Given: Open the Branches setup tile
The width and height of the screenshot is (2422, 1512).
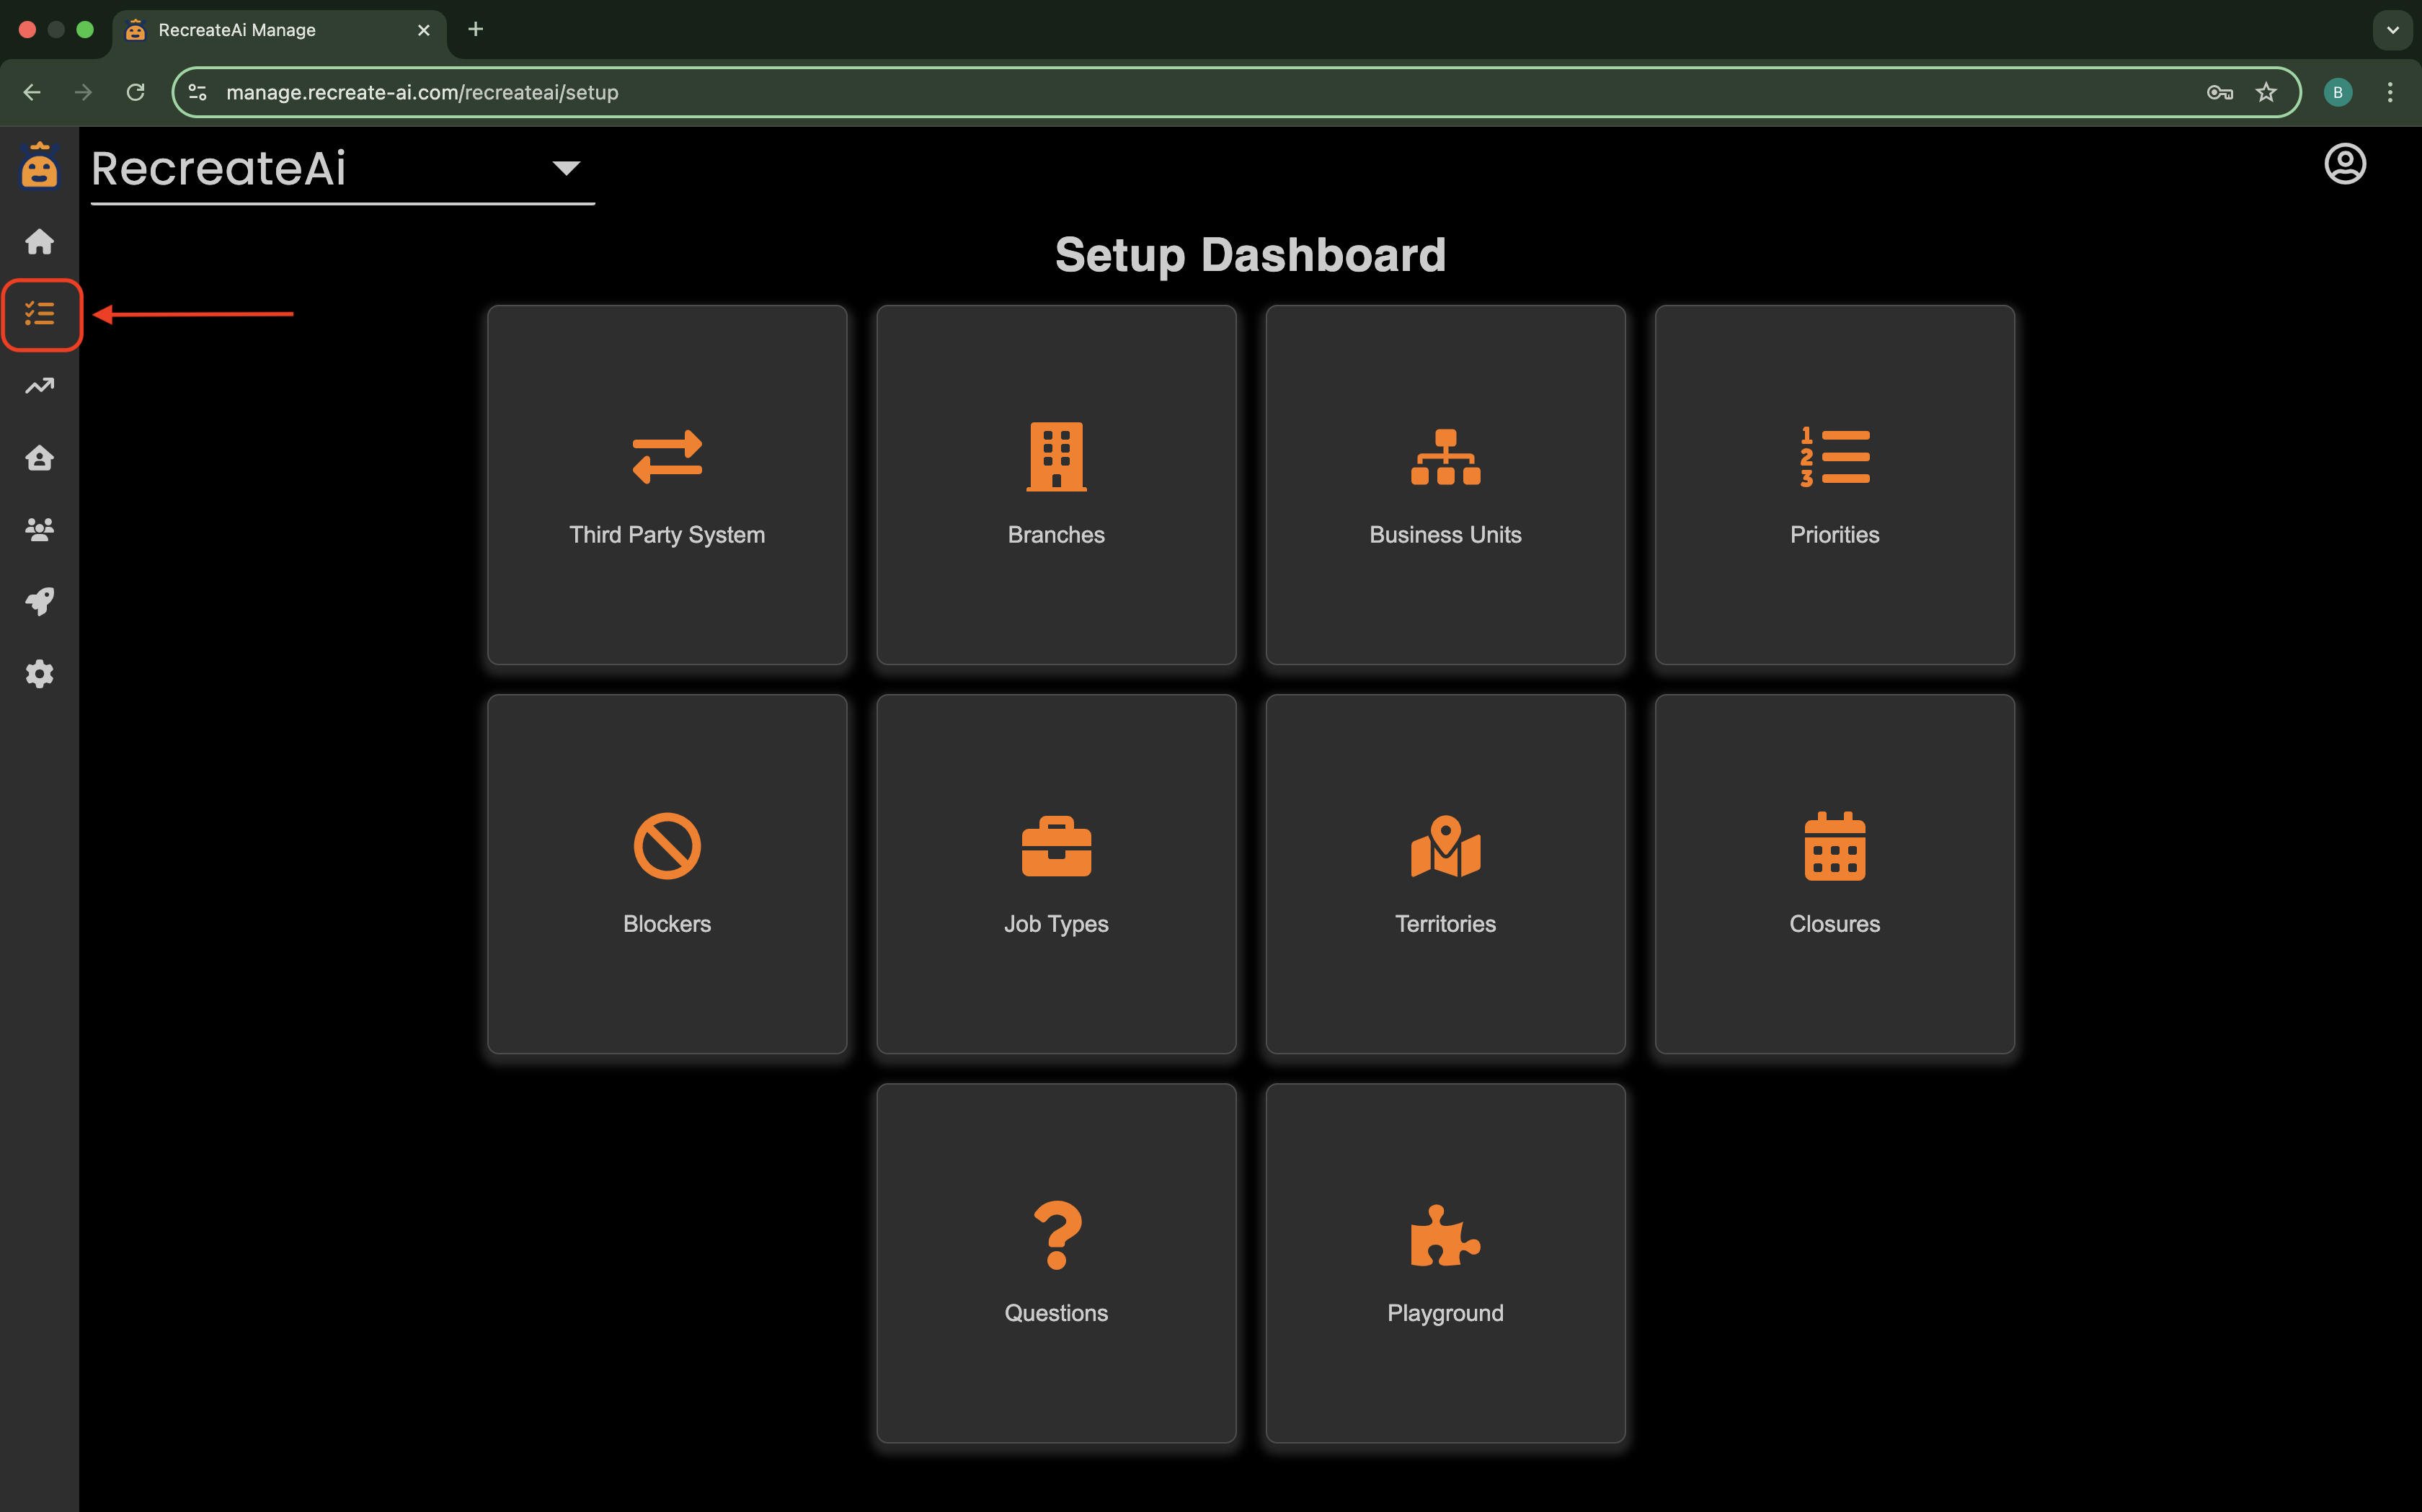Looking at the screenshot, I should (1056, 486).
